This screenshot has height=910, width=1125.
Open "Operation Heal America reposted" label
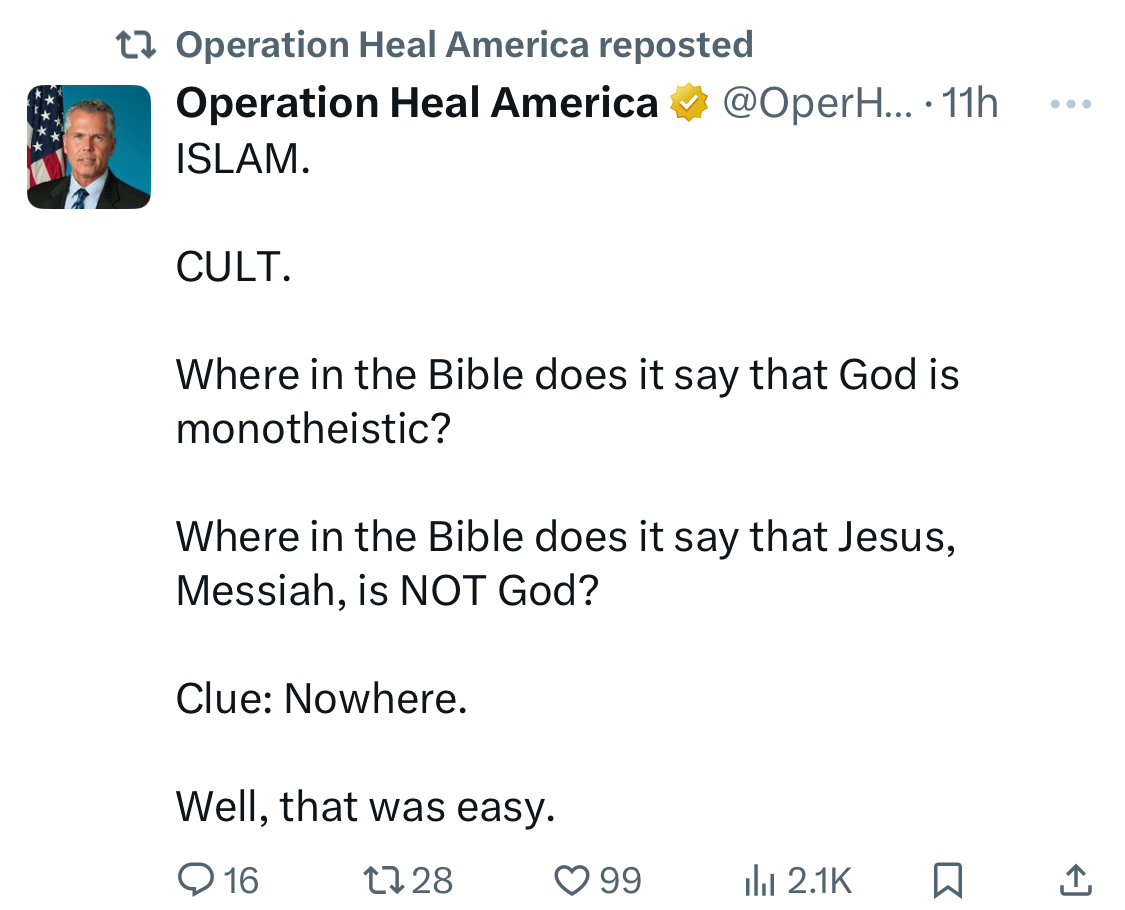(x=464, y=45)
